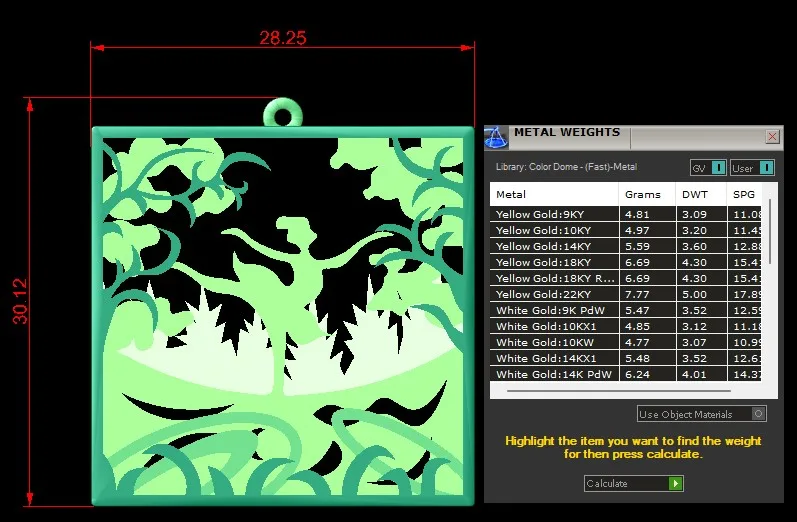Click the vertical scrollbar of metal list

point(770,231)
